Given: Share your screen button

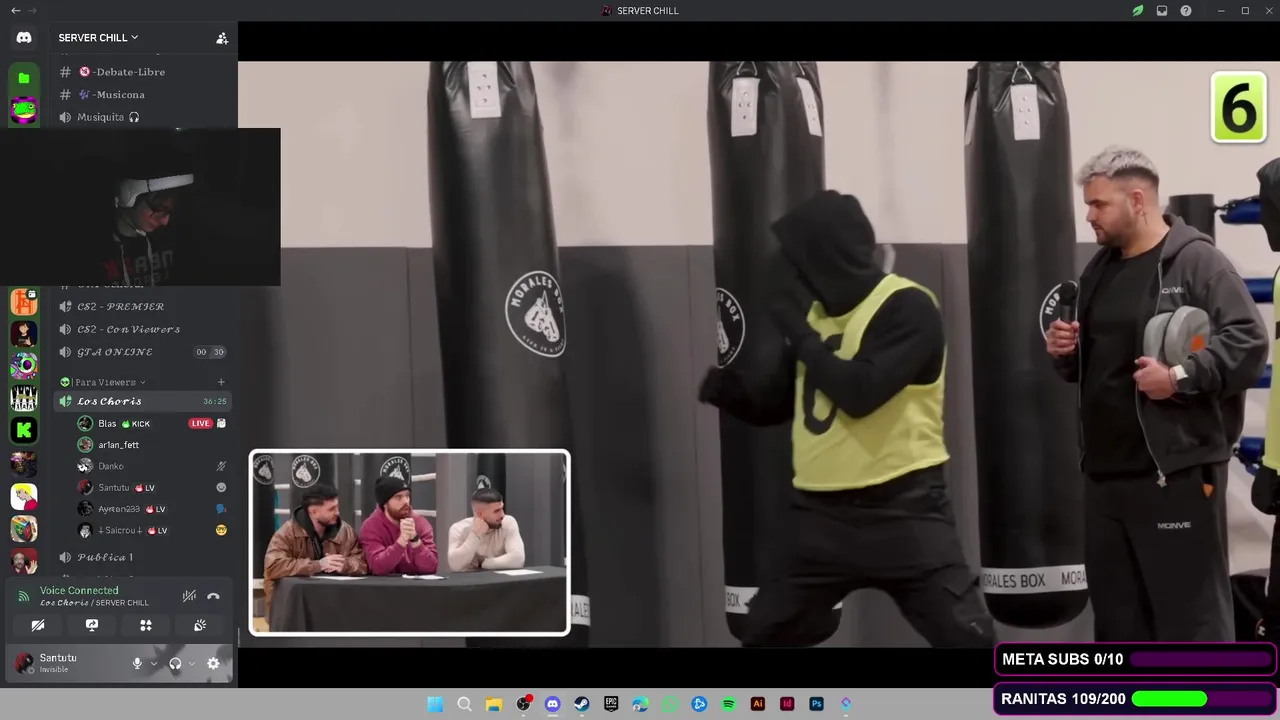Looking at the screenshot, I should click(92, 625).
